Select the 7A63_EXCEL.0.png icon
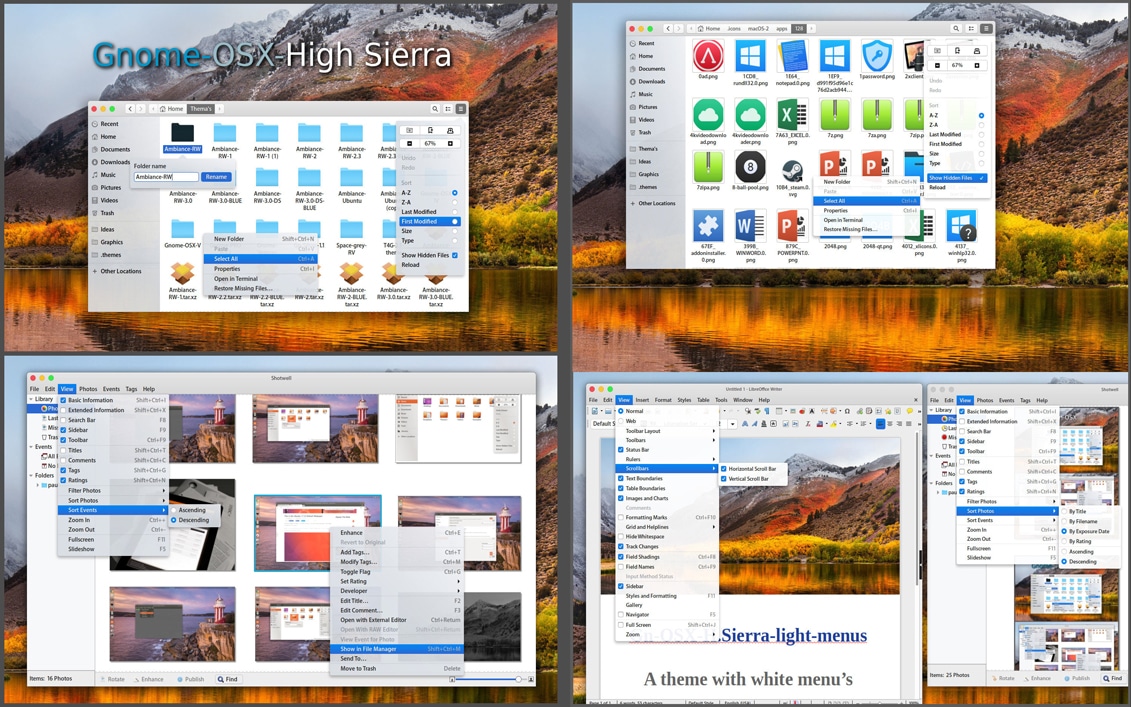The image size is (1131, 707). click(x=793, y=115)
